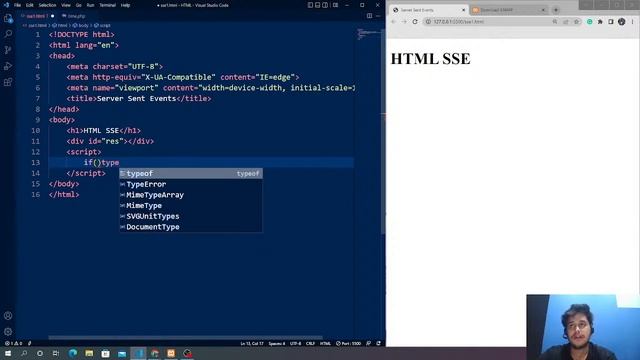640x360 pixels.
Task: Open the Selection menu
Action: (47, 5)
